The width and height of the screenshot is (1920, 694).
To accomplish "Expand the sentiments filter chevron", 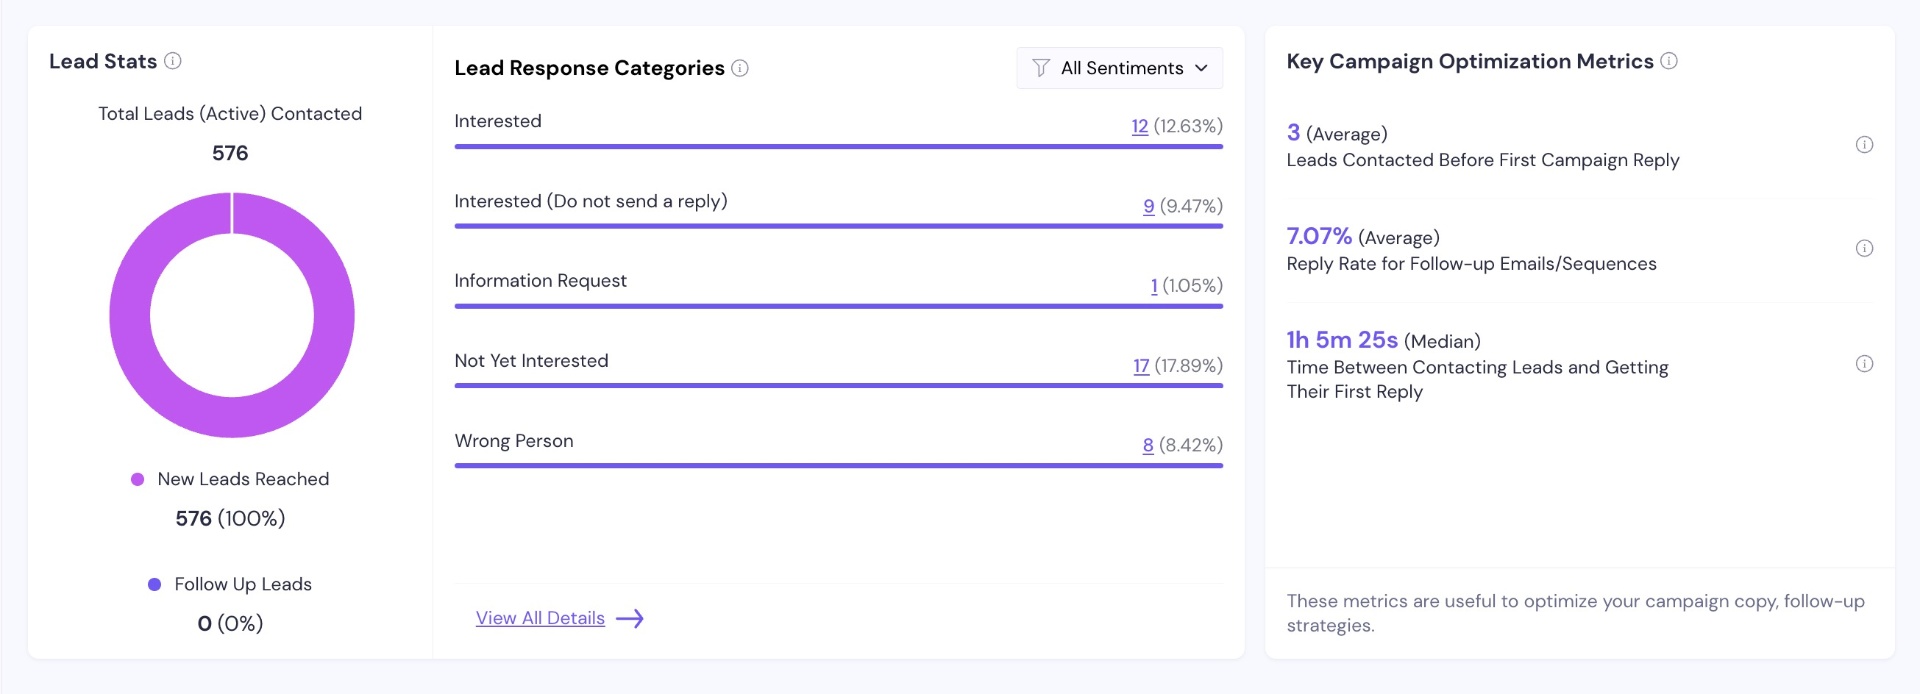I will coord(1201,68).
